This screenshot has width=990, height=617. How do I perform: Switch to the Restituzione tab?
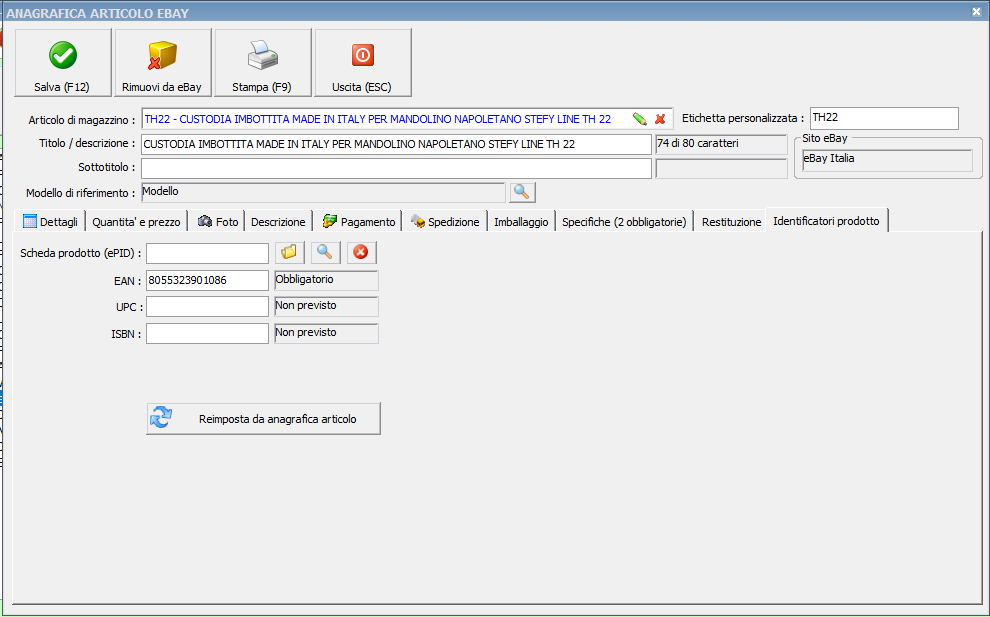pos(731,222)
